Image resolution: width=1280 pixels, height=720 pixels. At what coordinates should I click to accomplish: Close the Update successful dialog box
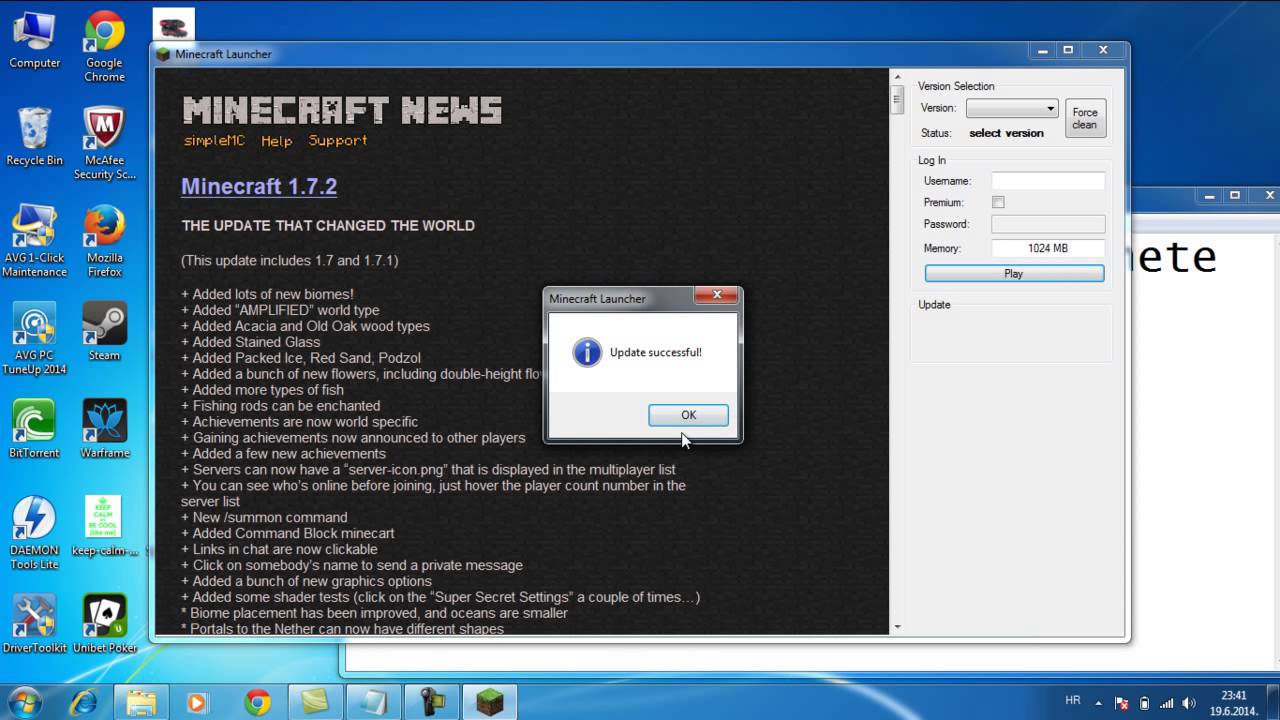tap(716, 296)
